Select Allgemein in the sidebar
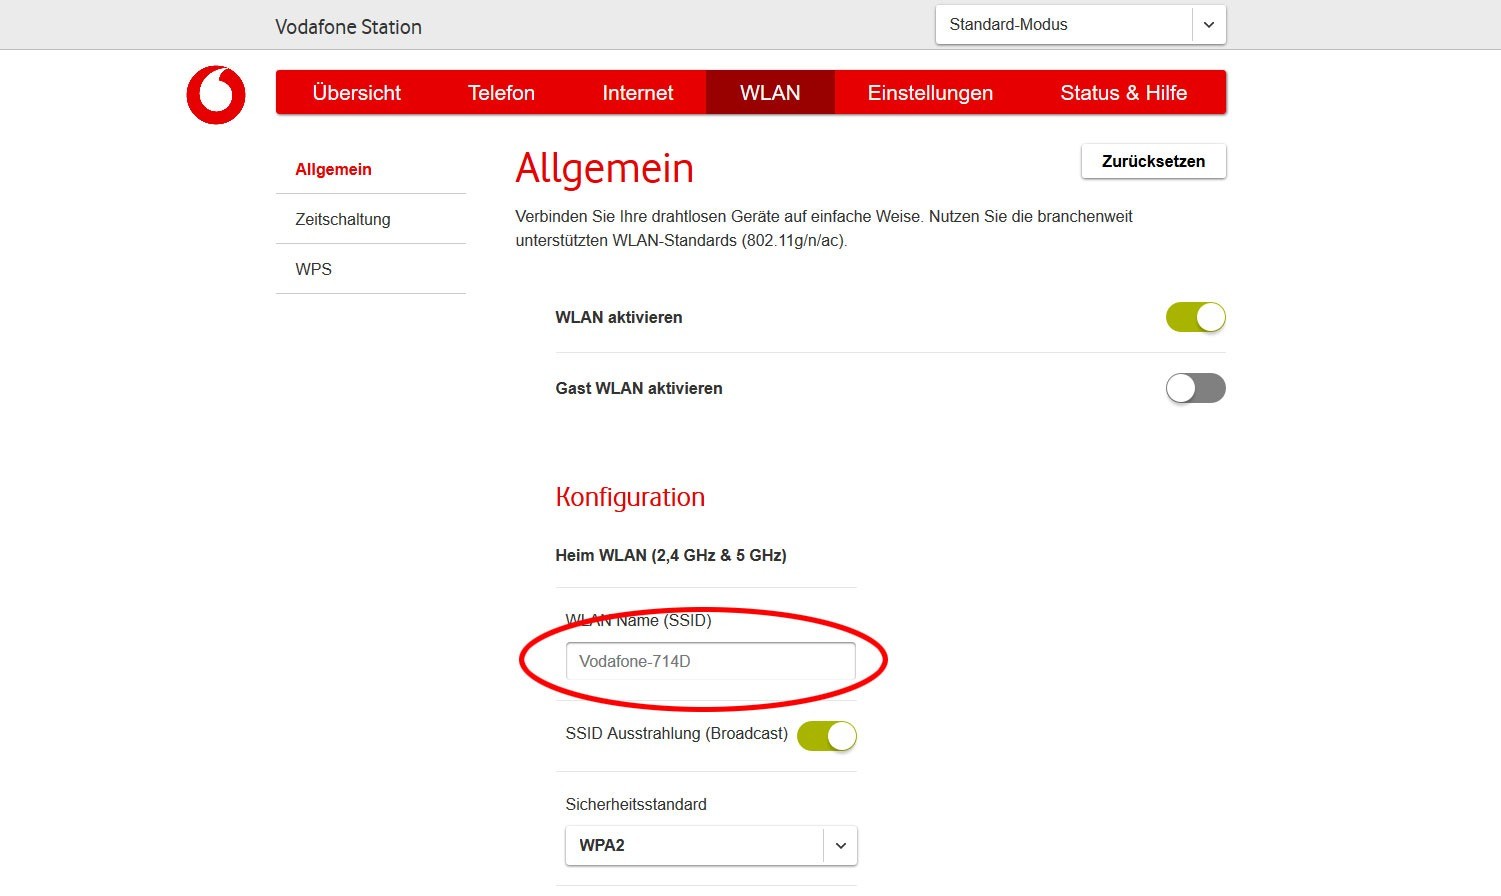This screenshot has height=896, width=1501. 333,169
